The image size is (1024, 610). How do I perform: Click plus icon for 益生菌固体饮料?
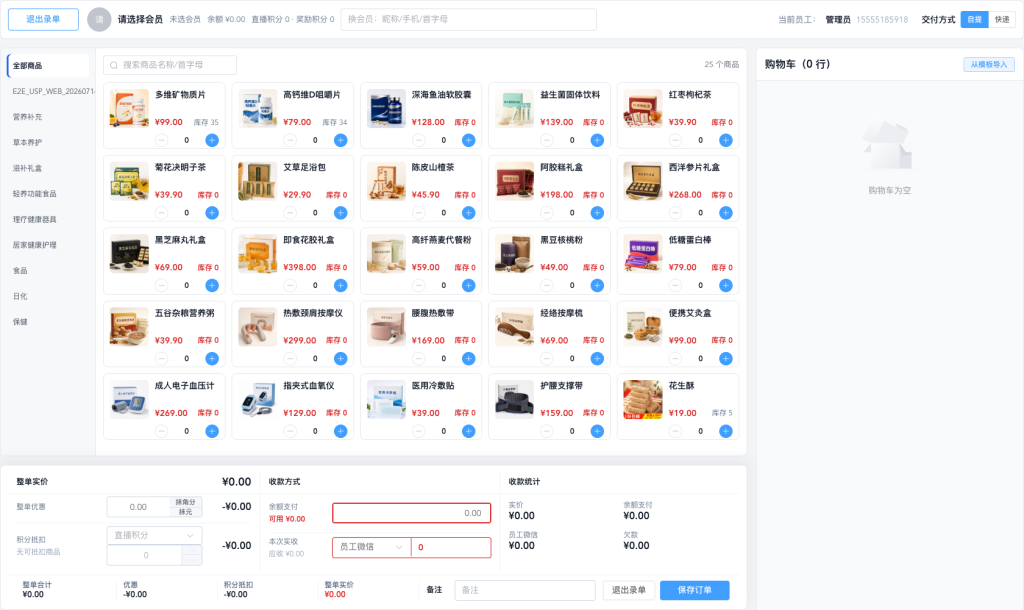[x=598, y=140]
